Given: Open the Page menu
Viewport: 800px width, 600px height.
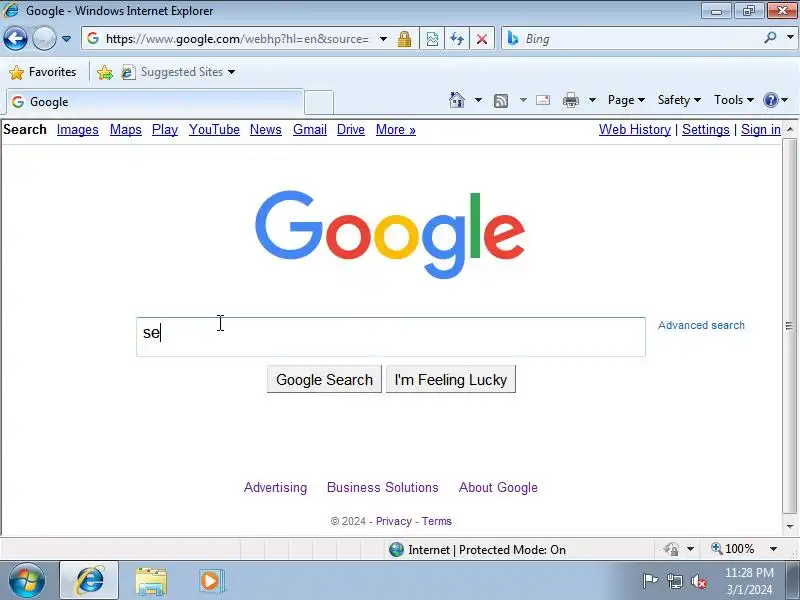Looking at the screenshot, I should (626, 100).
